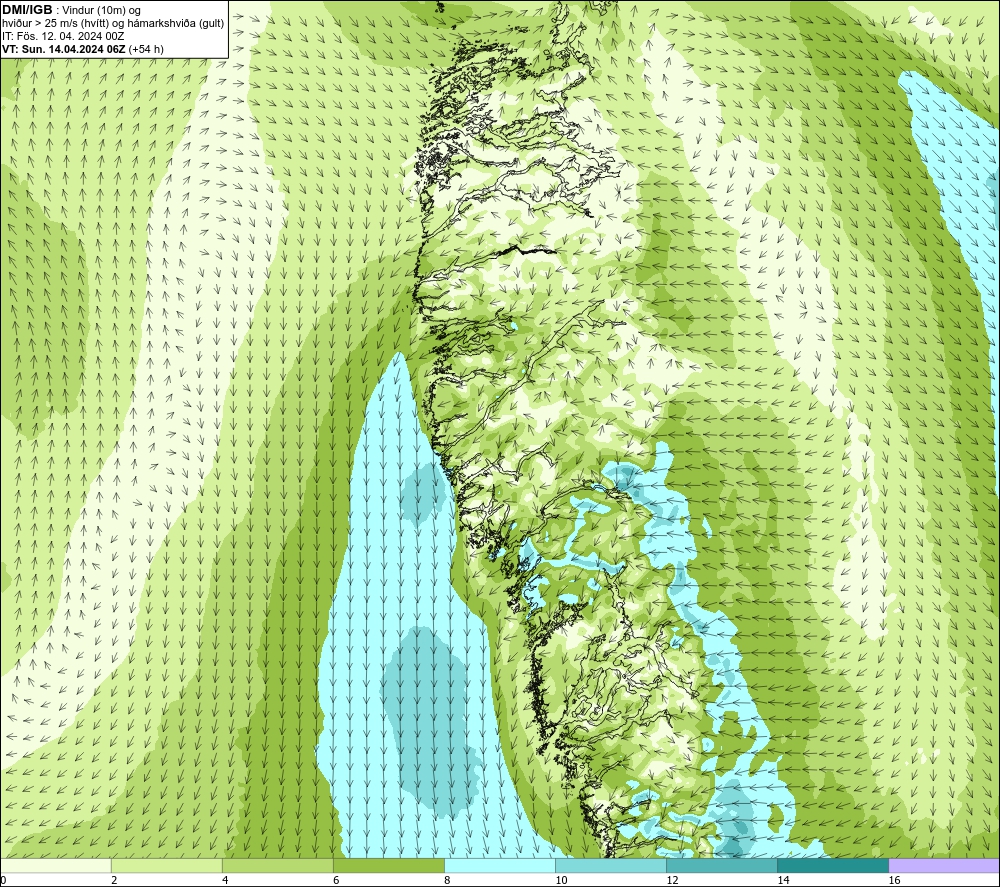
Task: Click the "10" scale label
Action: click(561, 881)
